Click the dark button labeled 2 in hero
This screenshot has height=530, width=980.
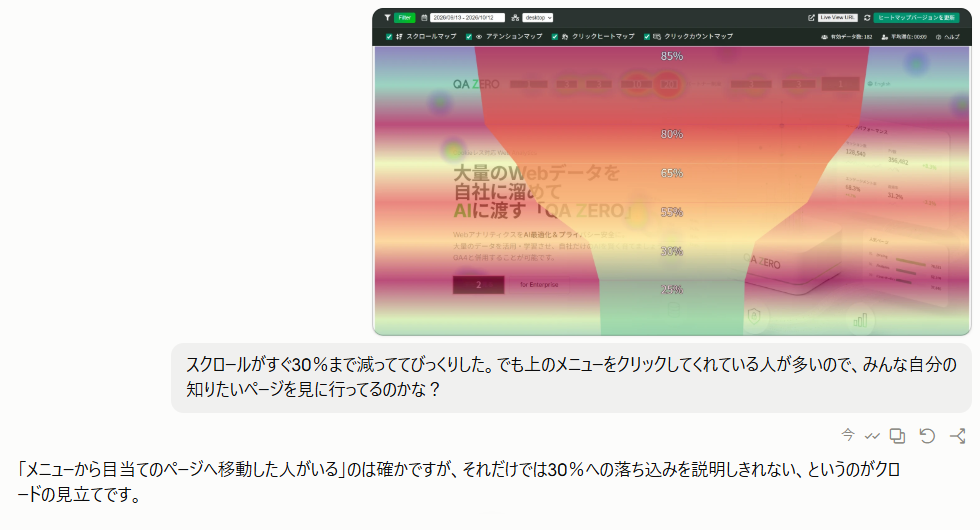coord(478,285)
